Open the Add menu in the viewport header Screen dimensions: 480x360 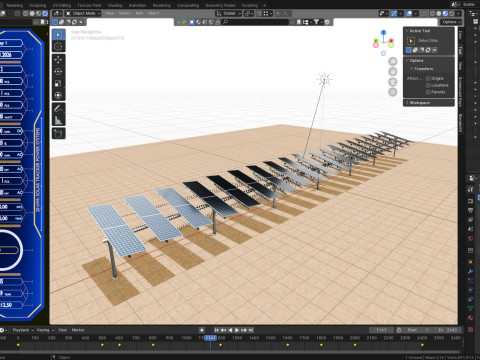pos(139,13)
